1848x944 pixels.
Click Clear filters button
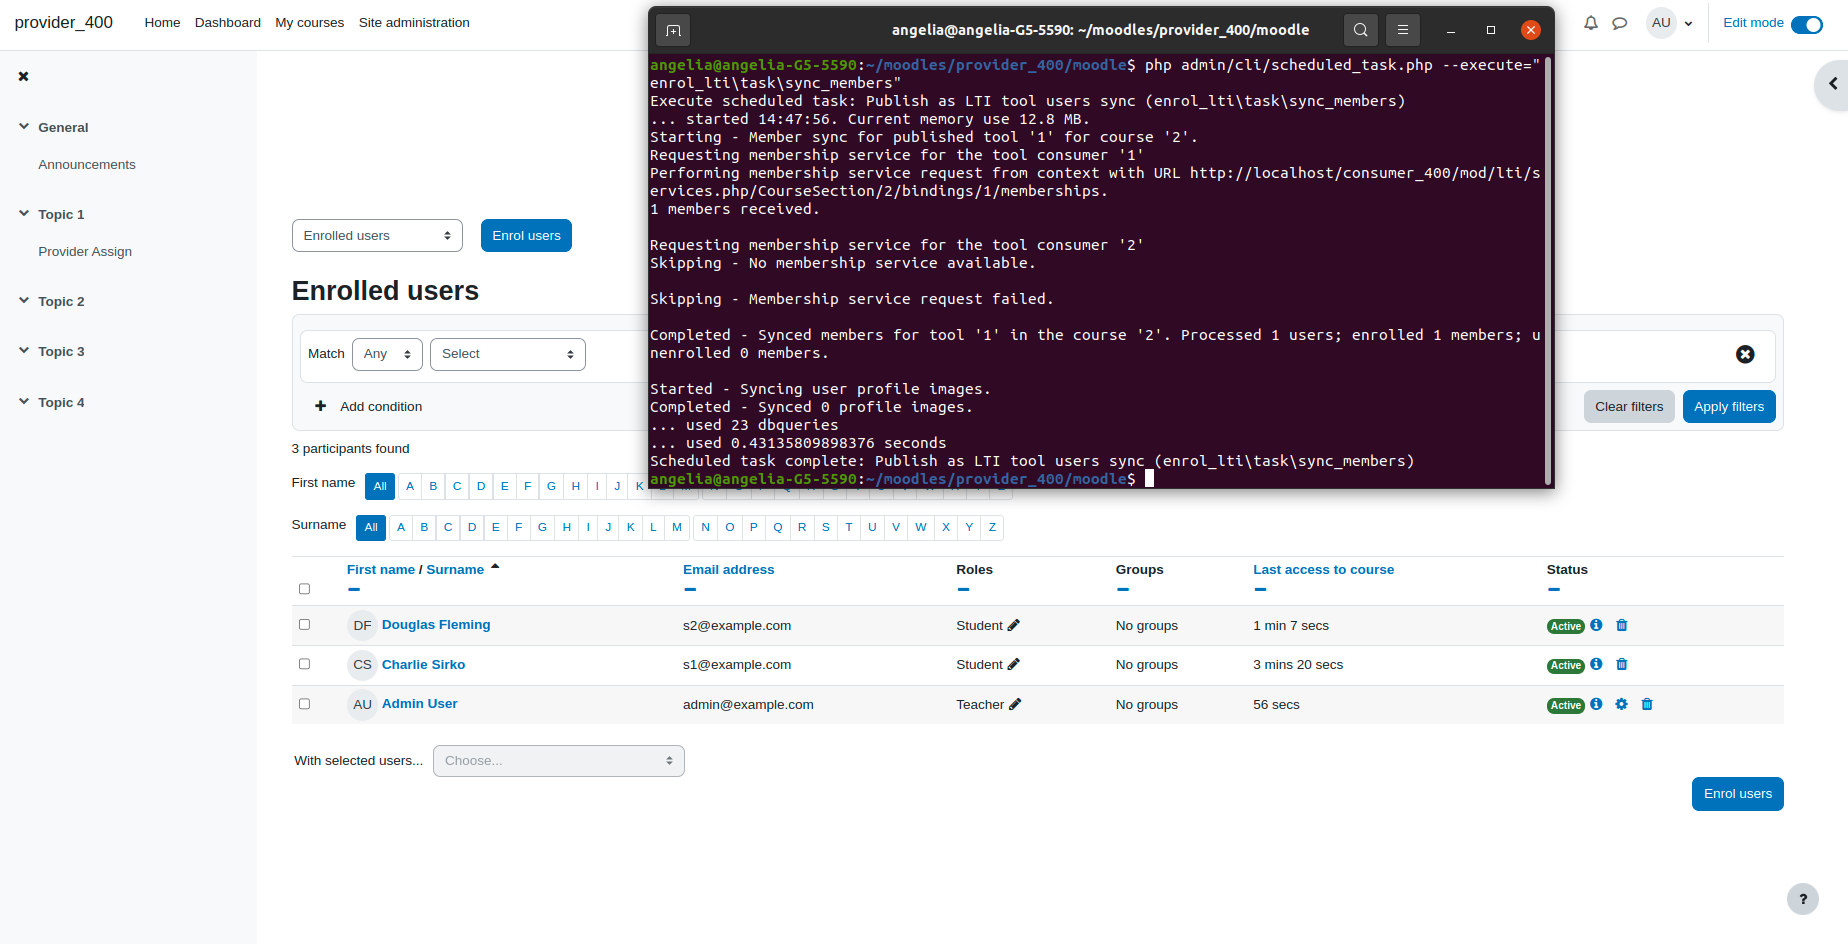coord(1629,407)
